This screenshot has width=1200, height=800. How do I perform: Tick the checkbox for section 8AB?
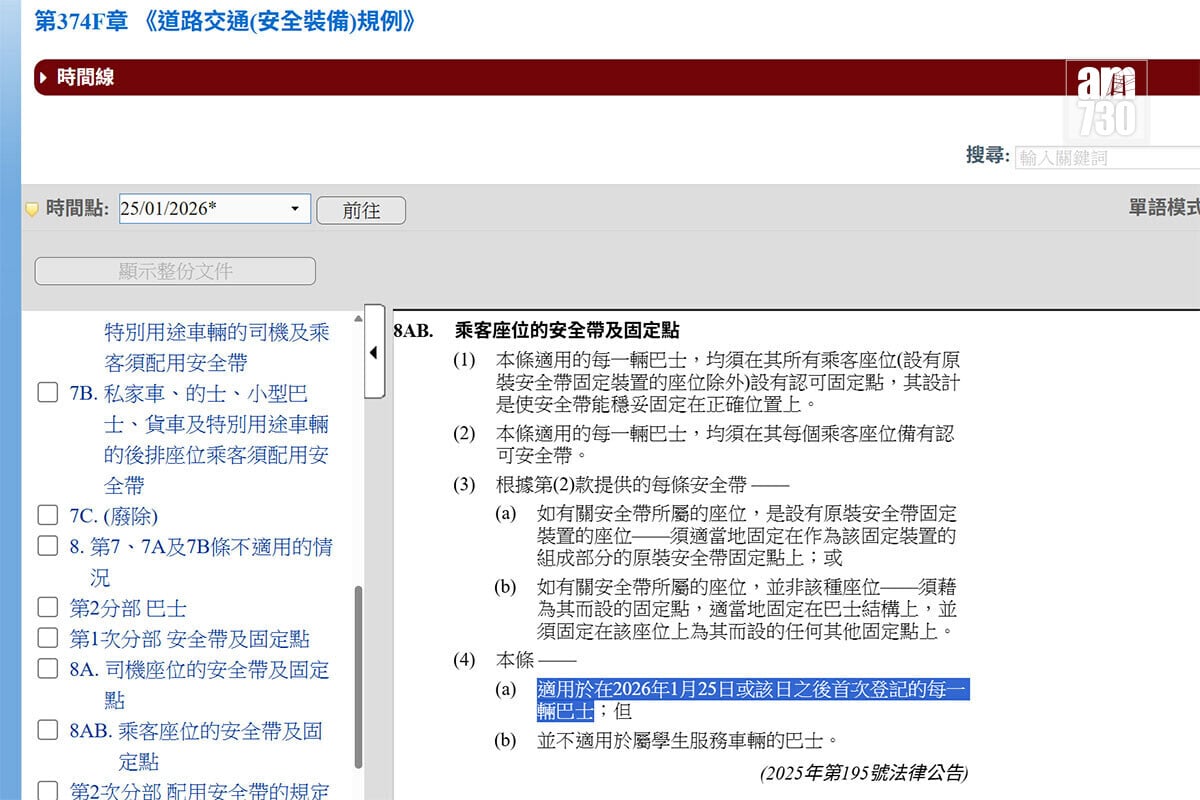click(48, 731)
